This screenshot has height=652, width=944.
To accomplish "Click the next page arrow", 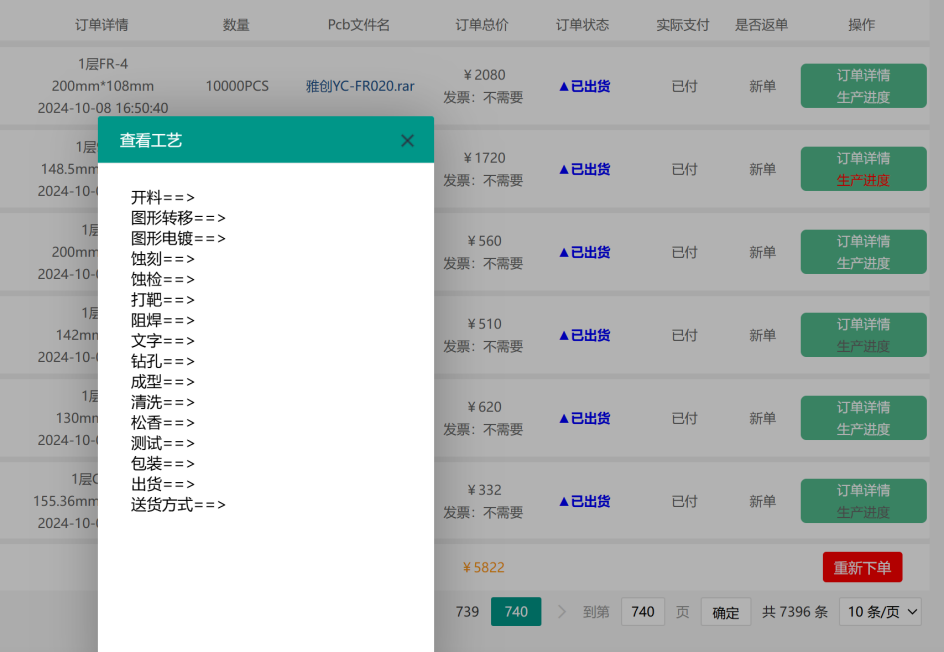I will coord(561,612).
